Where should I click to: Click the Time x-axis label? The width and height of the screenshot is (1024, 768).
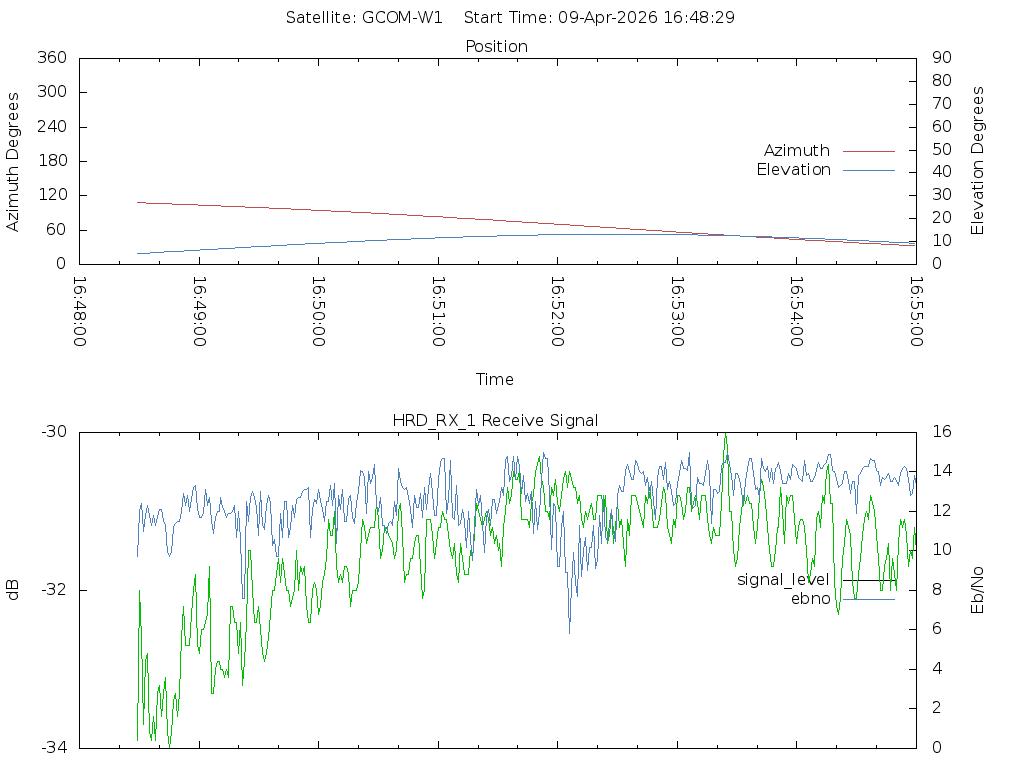coord(495,379)
